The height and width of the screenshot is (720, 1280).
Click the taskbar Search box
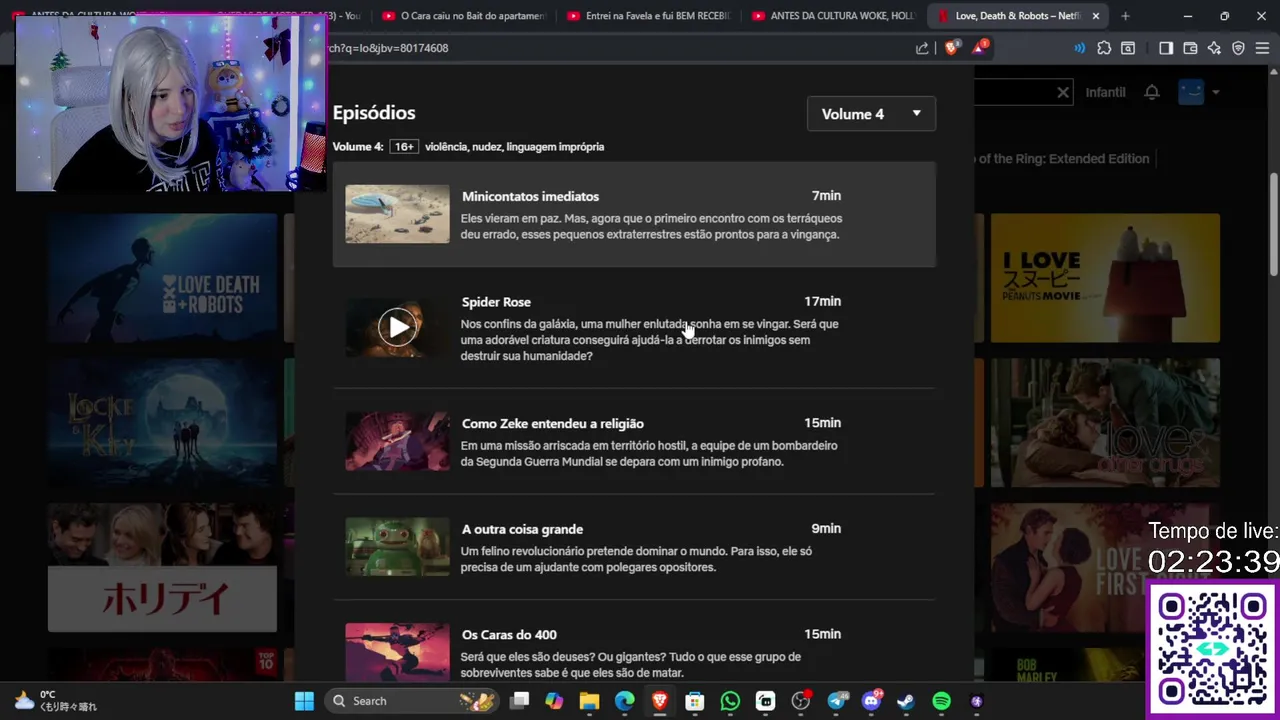click(x=412, y=701)
